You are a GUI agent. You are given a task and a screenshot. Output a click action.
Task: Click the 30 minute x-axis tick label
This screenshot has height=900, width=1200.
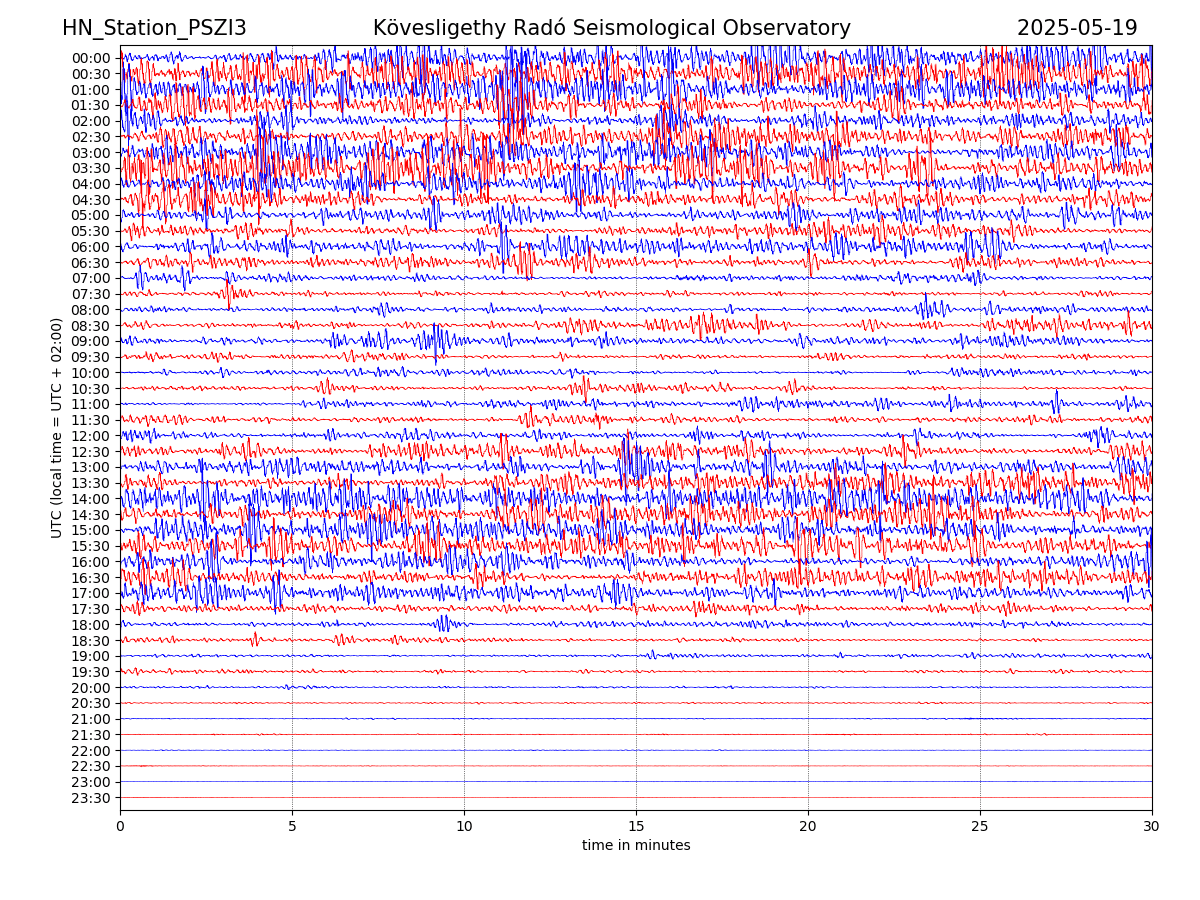pos(1152,827)
